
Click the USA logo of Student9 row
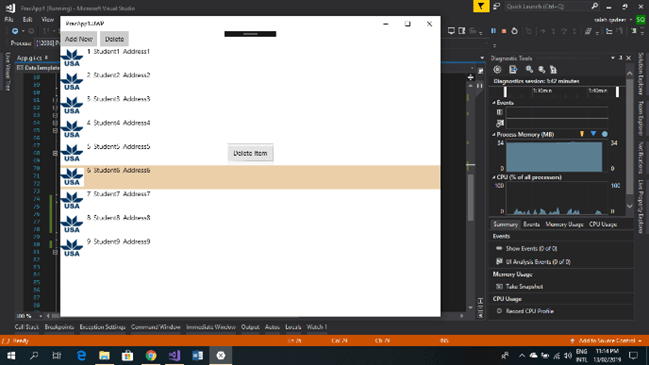coord(72,248)
